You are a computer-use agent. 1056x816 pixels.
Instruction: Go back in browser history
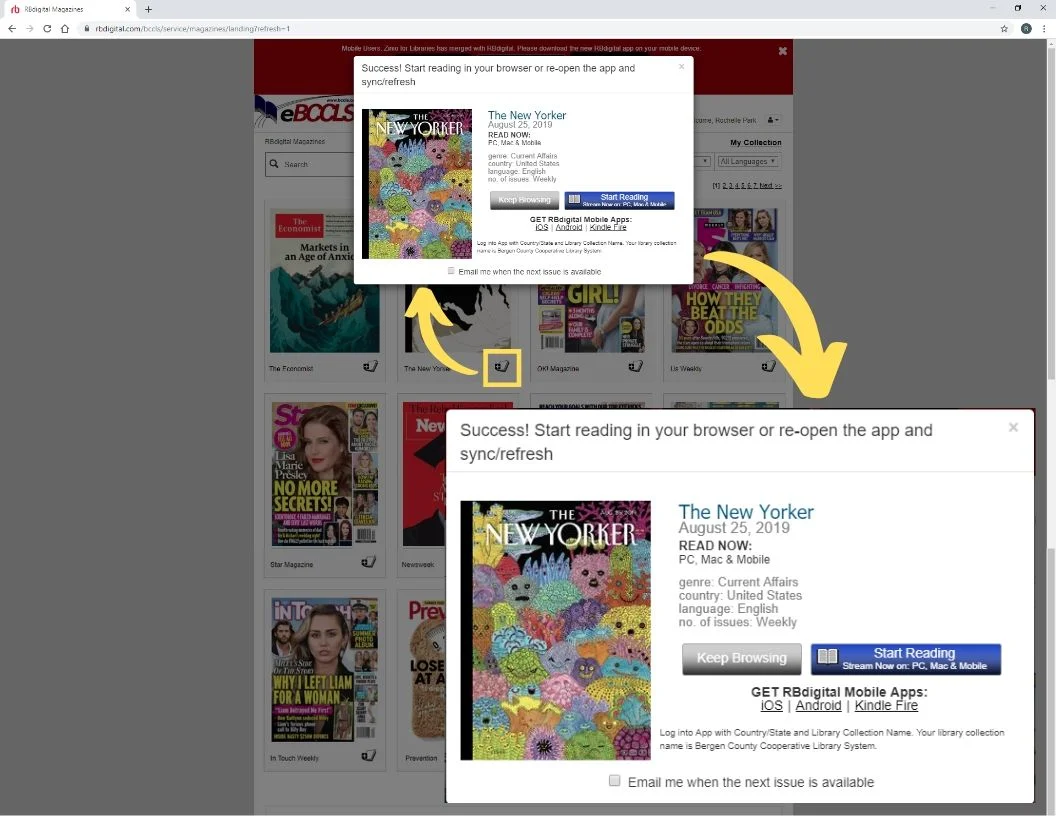[x=11, y=28]
